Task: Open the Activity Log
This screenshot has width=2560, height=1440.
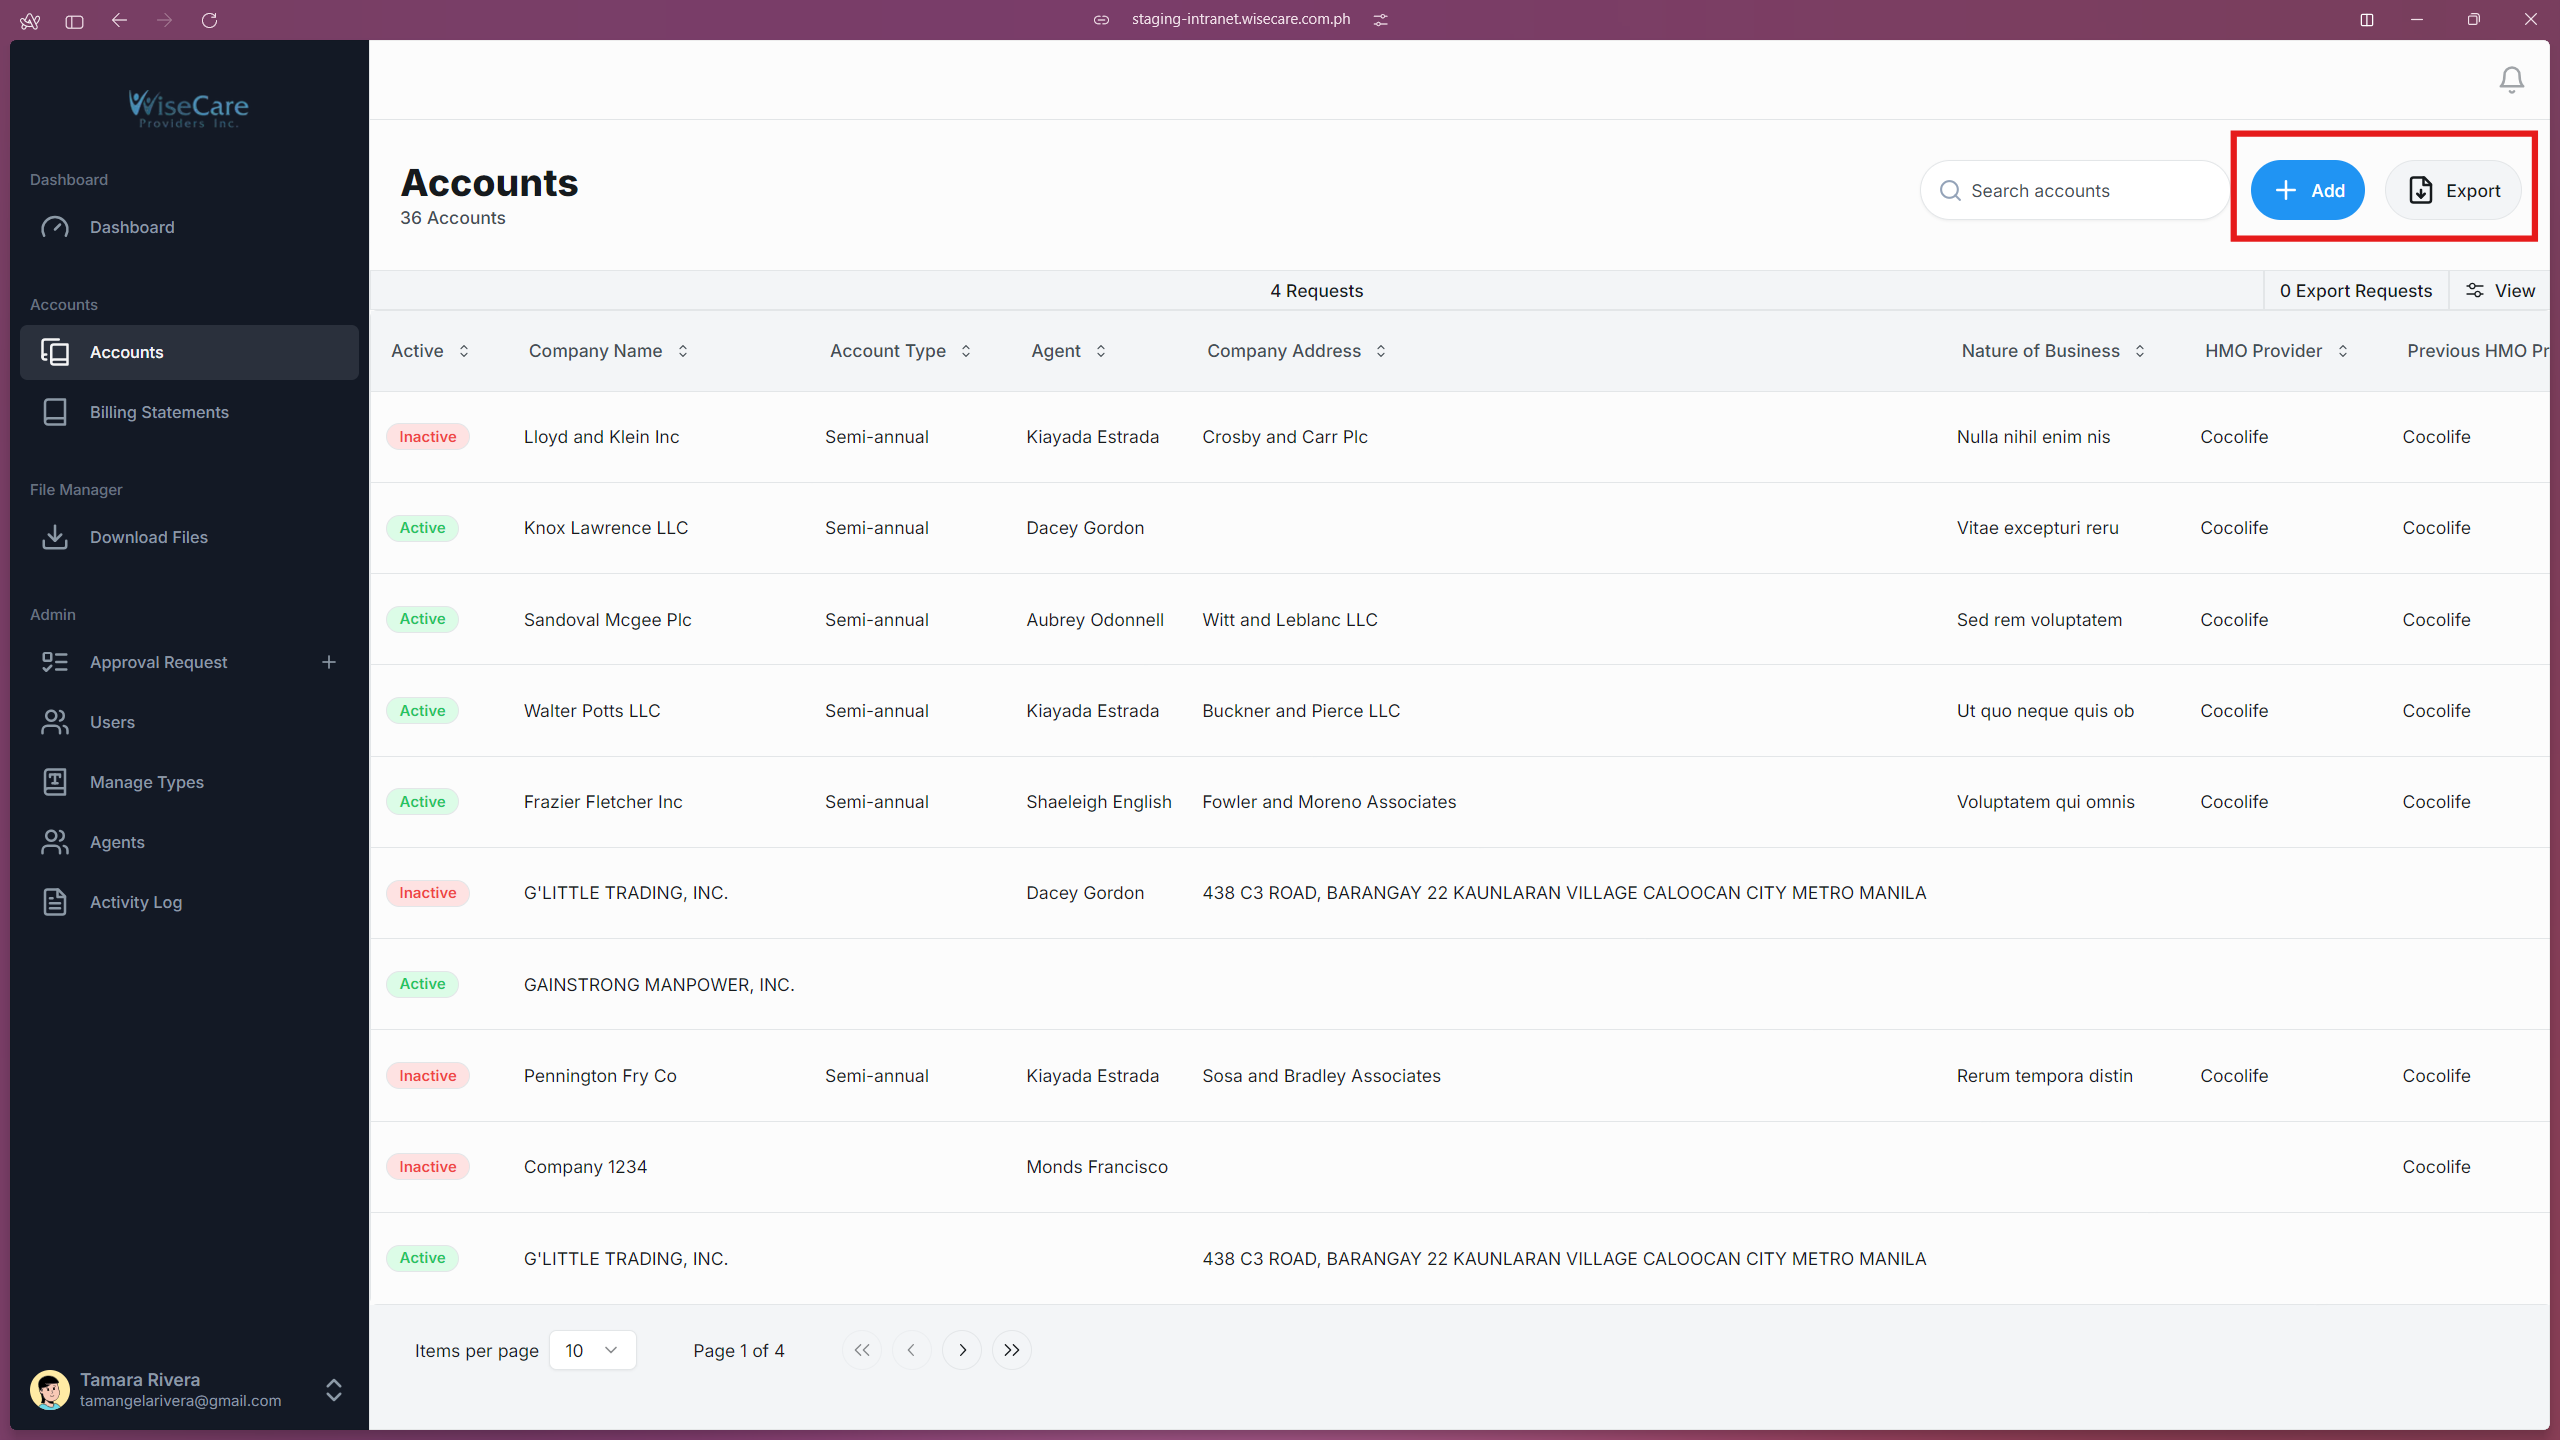Action: (x=135, y=902)
